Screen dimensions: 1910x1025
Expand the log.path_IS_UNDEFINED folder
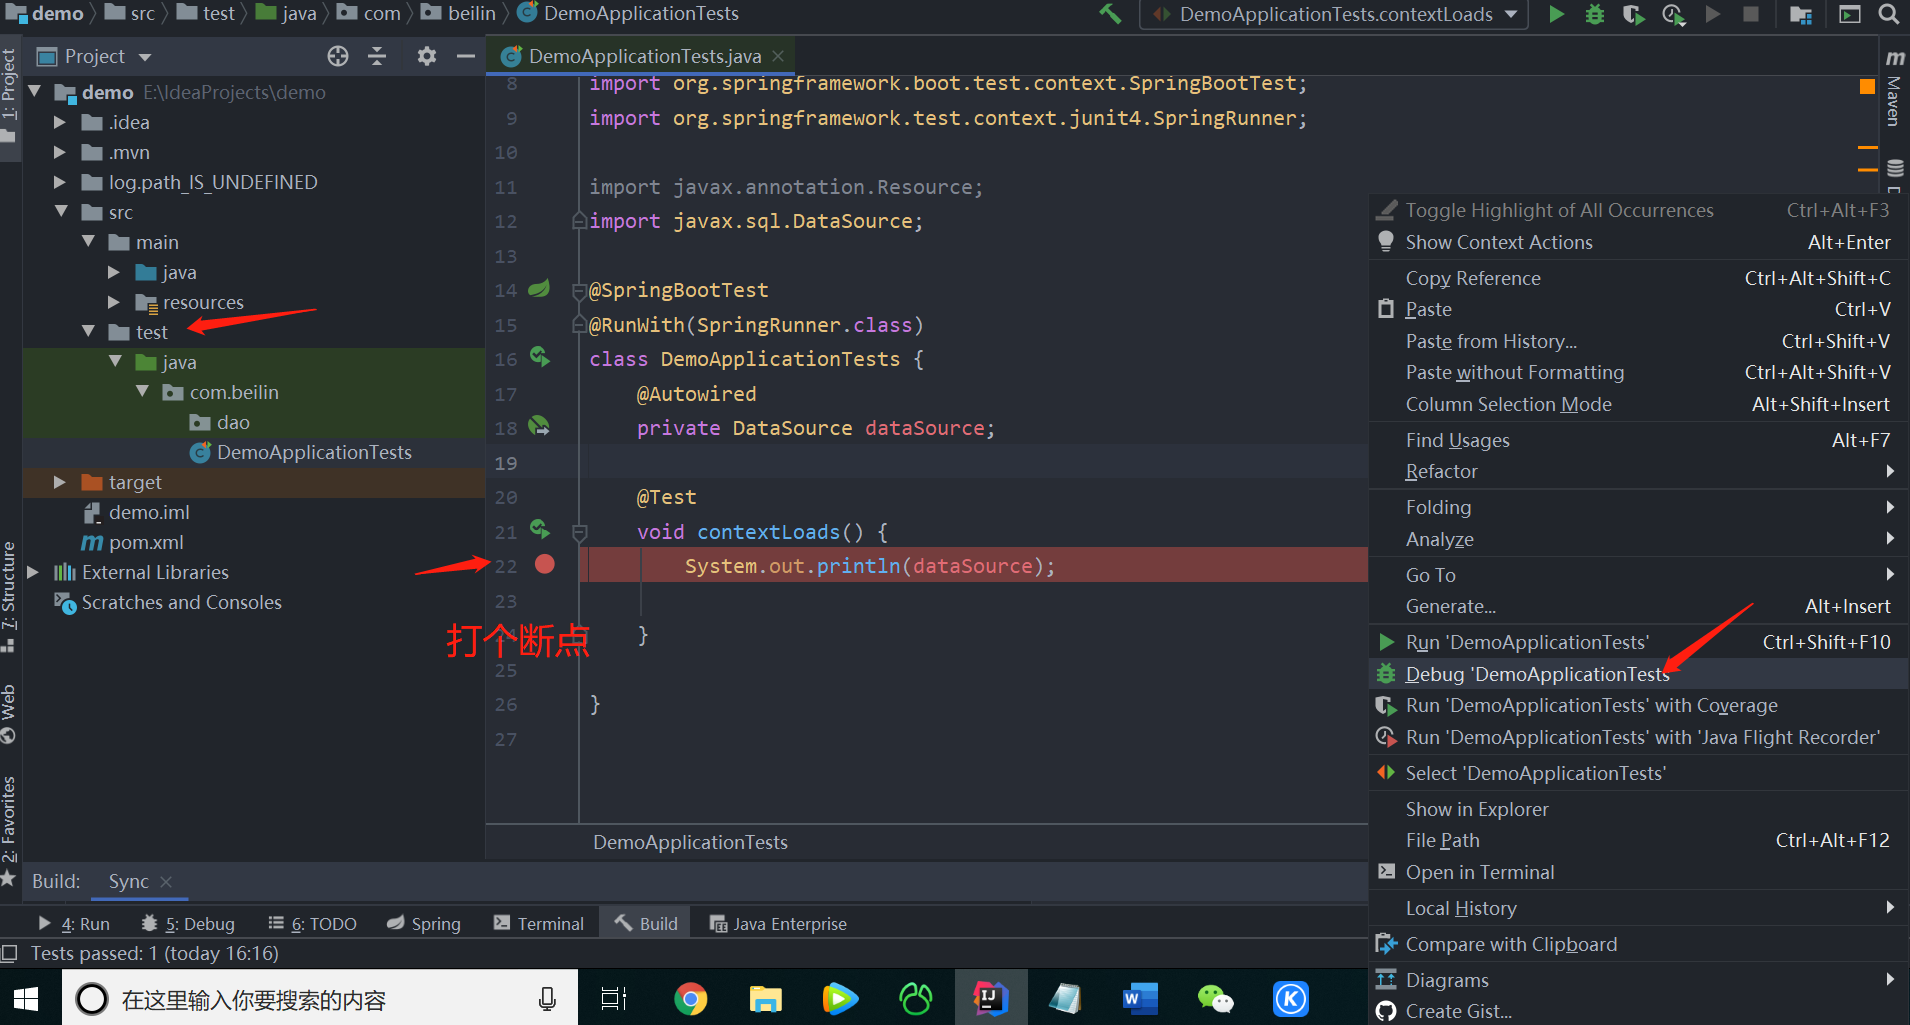point(59,182)
